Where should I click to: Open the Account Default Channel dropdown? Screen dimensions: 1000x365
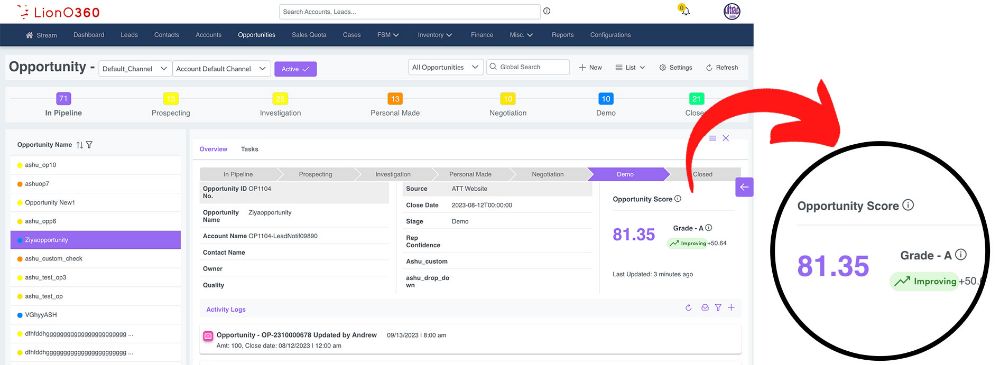222,69
